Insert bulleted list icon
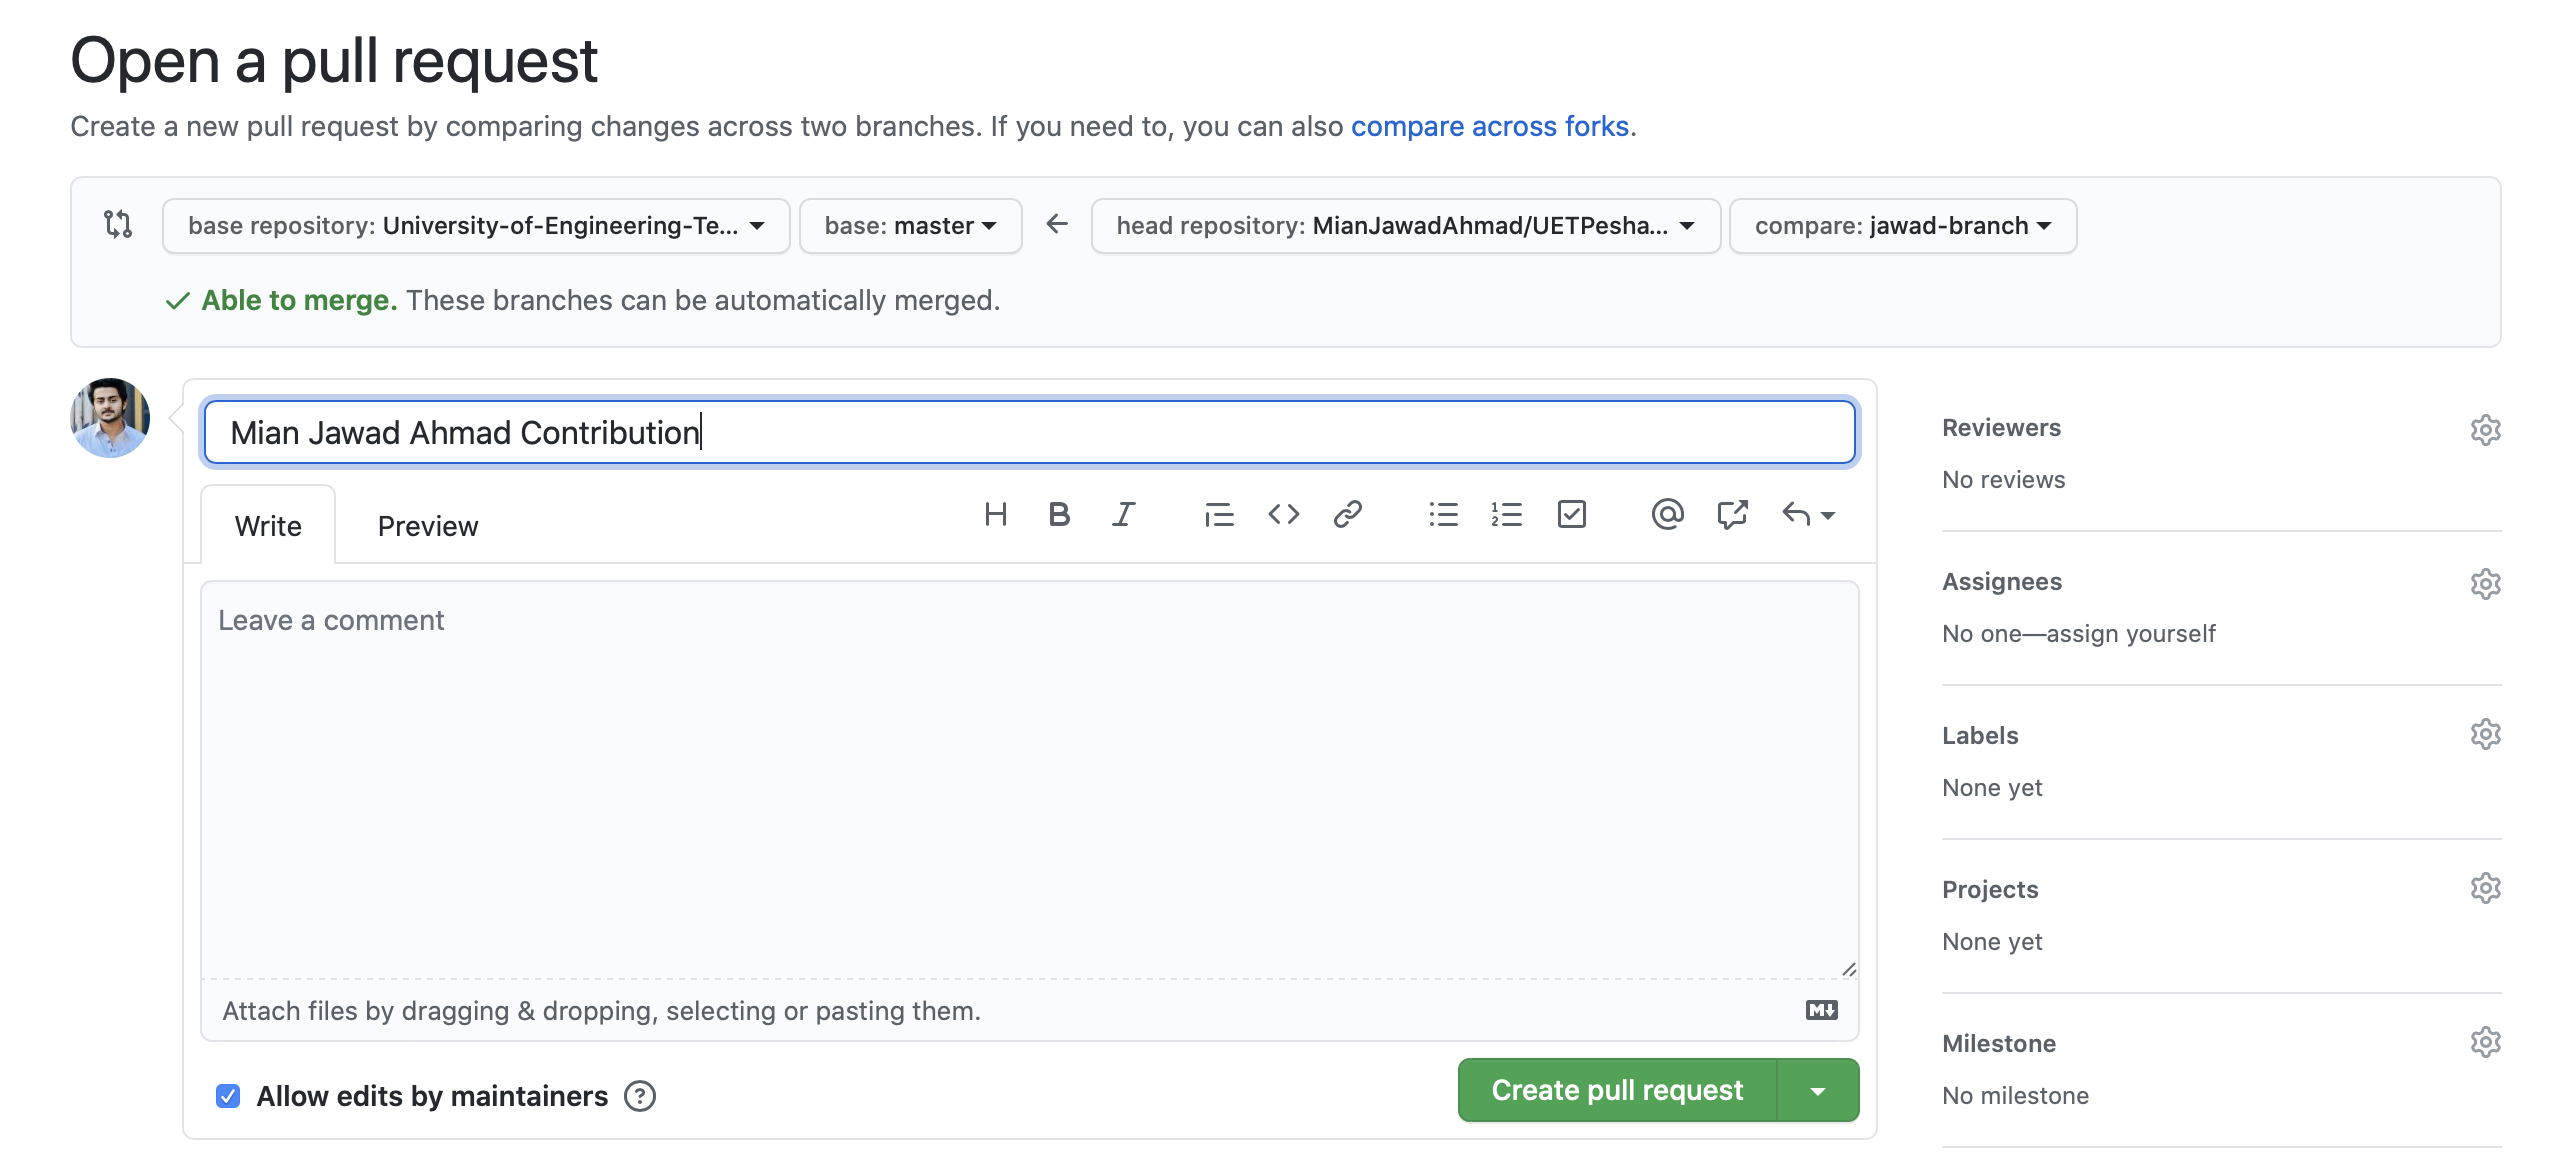This screenshot has width=2550, height=1154. [1443, 515]
